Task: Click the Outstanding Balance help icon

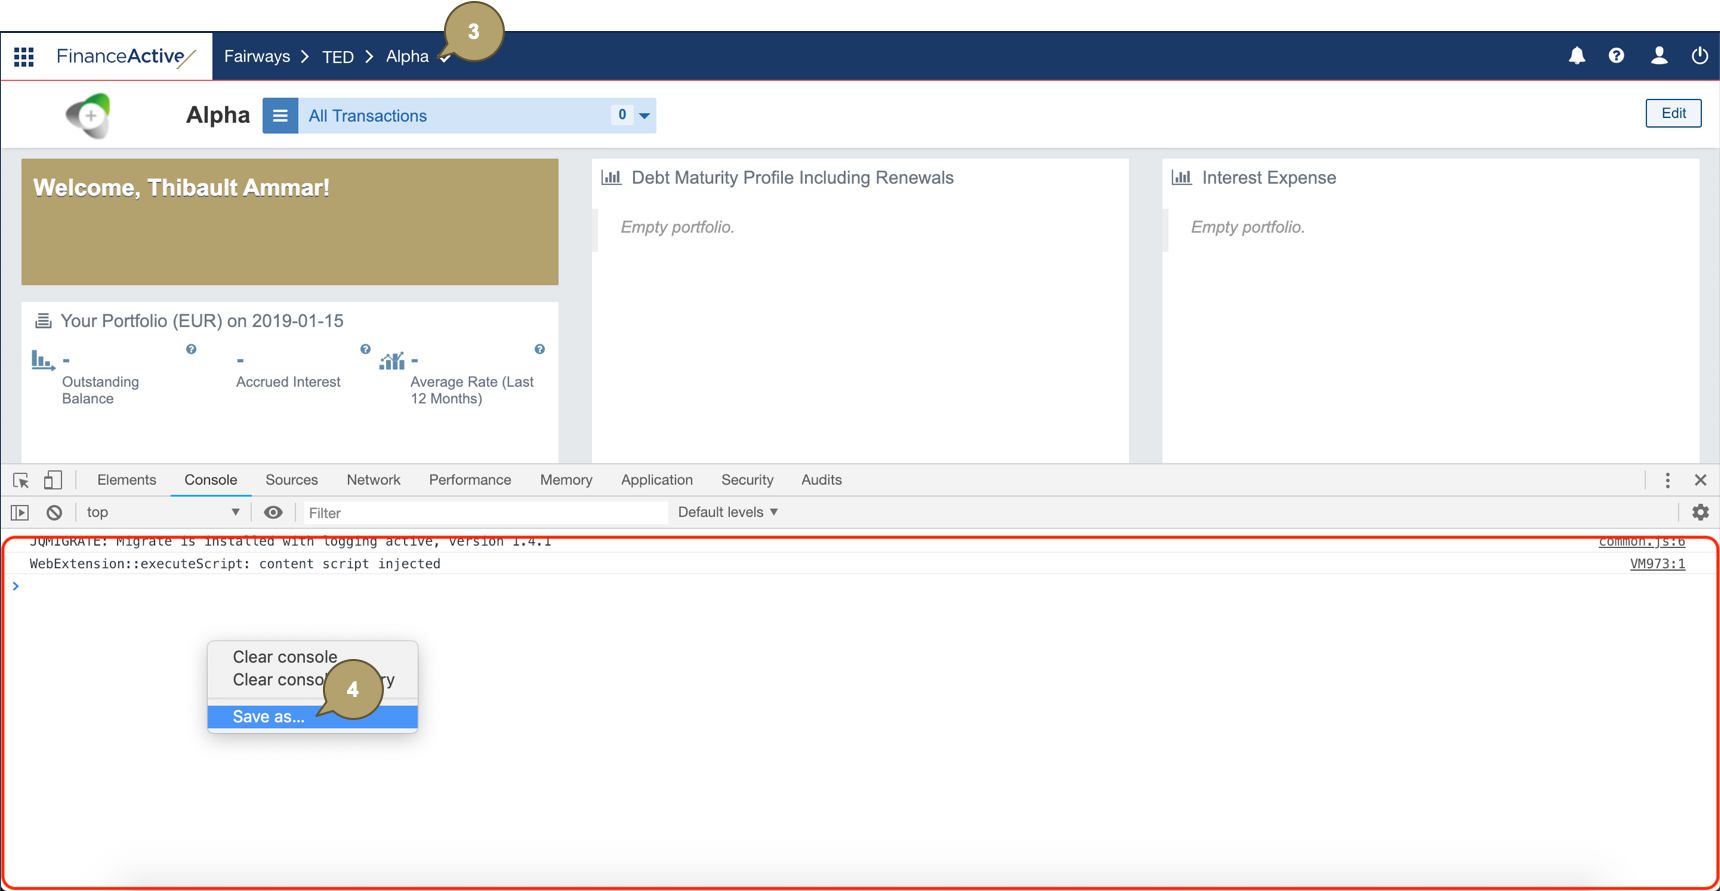Action: (191, 349)
